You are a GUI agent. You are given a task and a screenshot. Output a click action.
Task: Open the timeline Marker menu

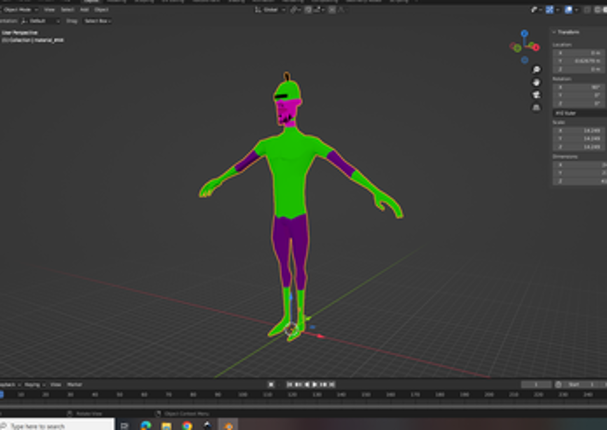pos(74,385)
